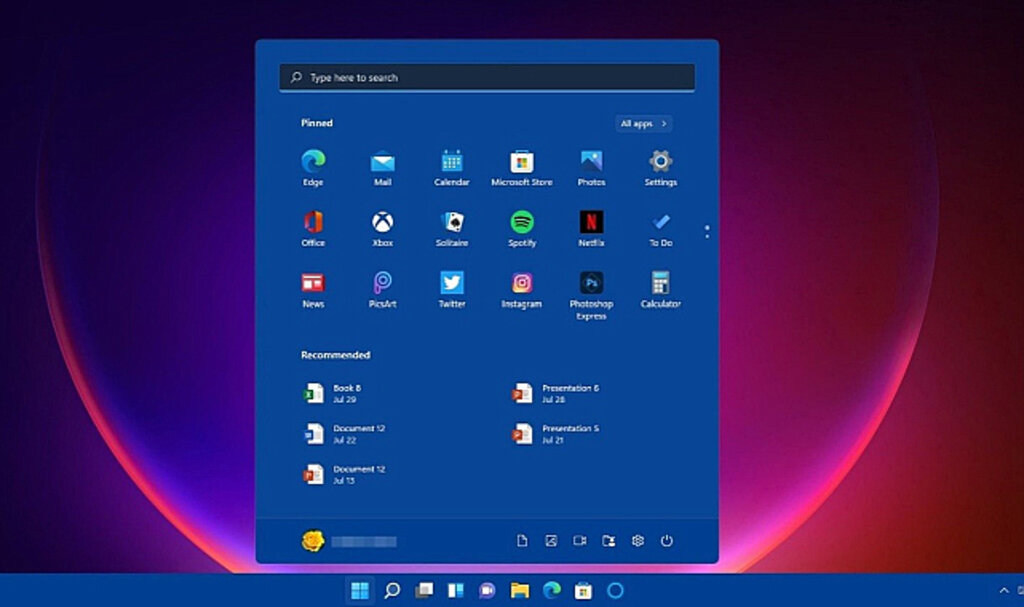This screenshot has height=607, width=1024.
Task: Click the Widgets icon on the taskbar
Action: pyautogui.click(x=456, y=591)
